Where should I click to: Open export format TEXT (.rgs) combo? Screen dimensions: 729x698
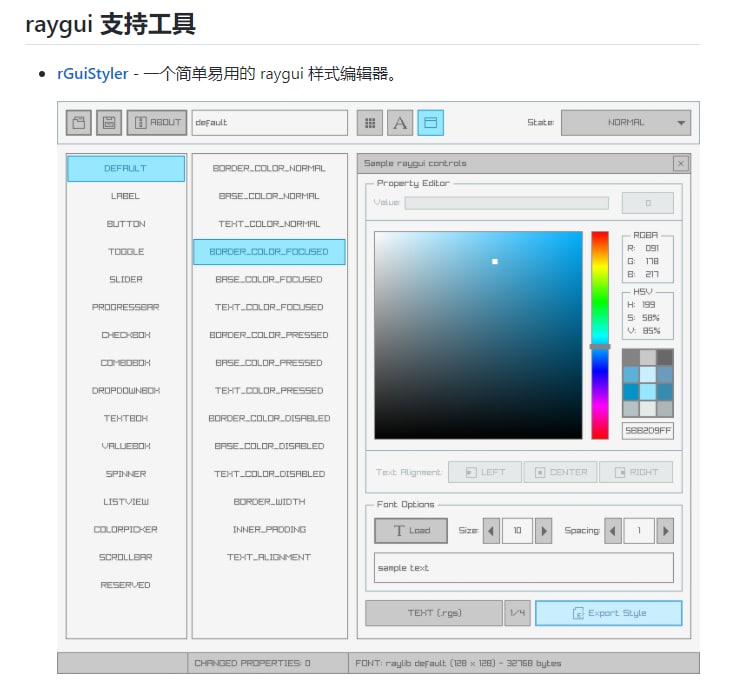[x=434, y=613]
